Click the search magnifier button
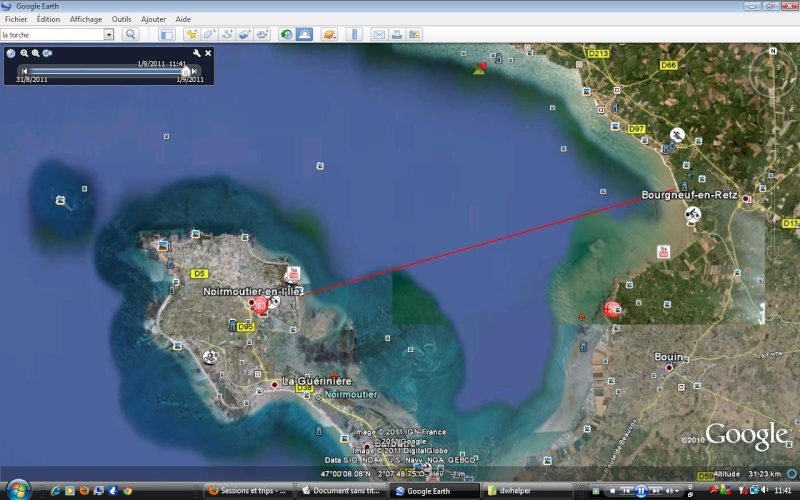Image resolution: width=800 pixels, height=500 pixels. (x=131, y=34)
